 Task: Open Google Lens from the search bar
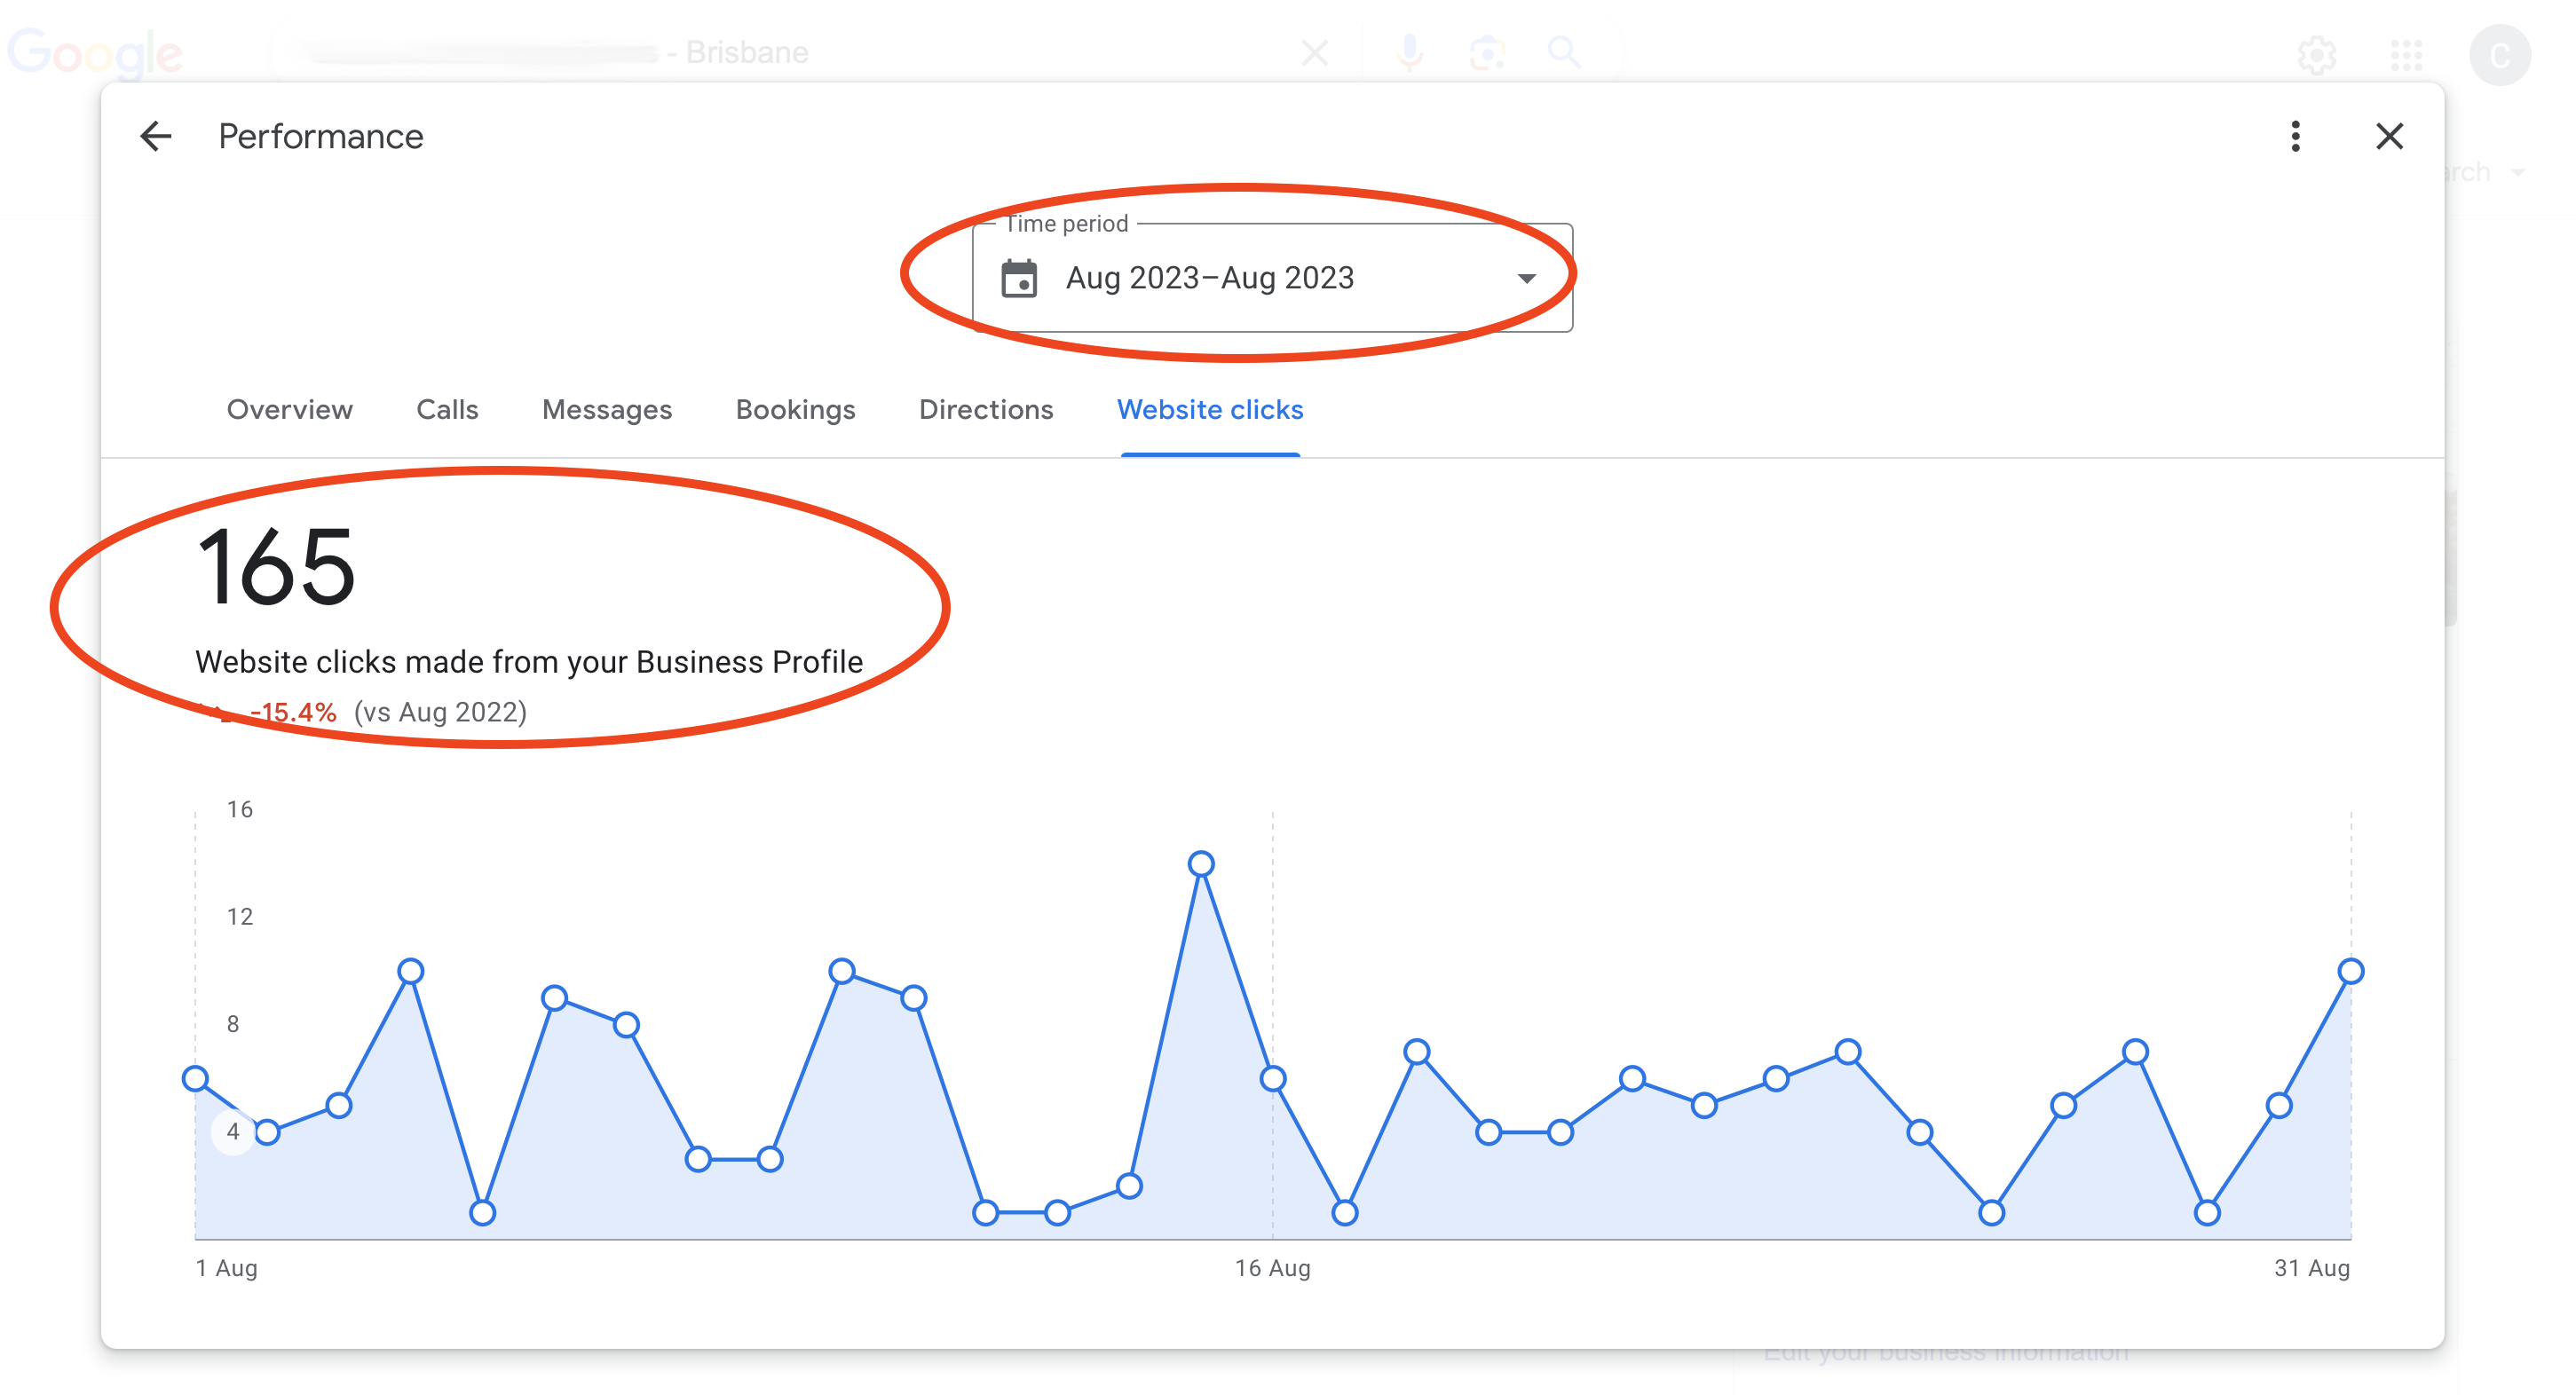1485,52
